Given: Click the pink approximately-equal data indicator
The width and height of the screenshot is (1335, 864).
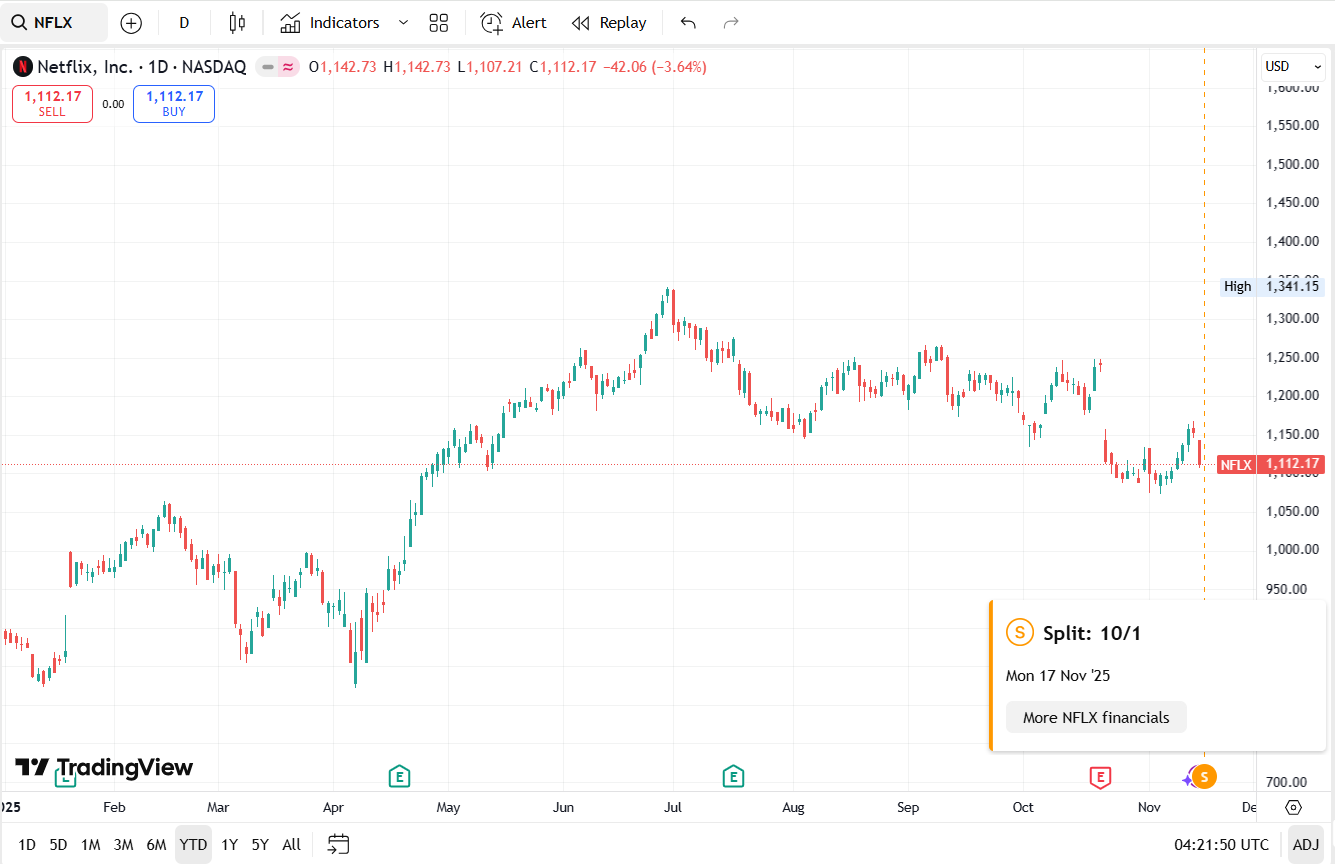Looking at the screenshot, I should pos(288,67).
